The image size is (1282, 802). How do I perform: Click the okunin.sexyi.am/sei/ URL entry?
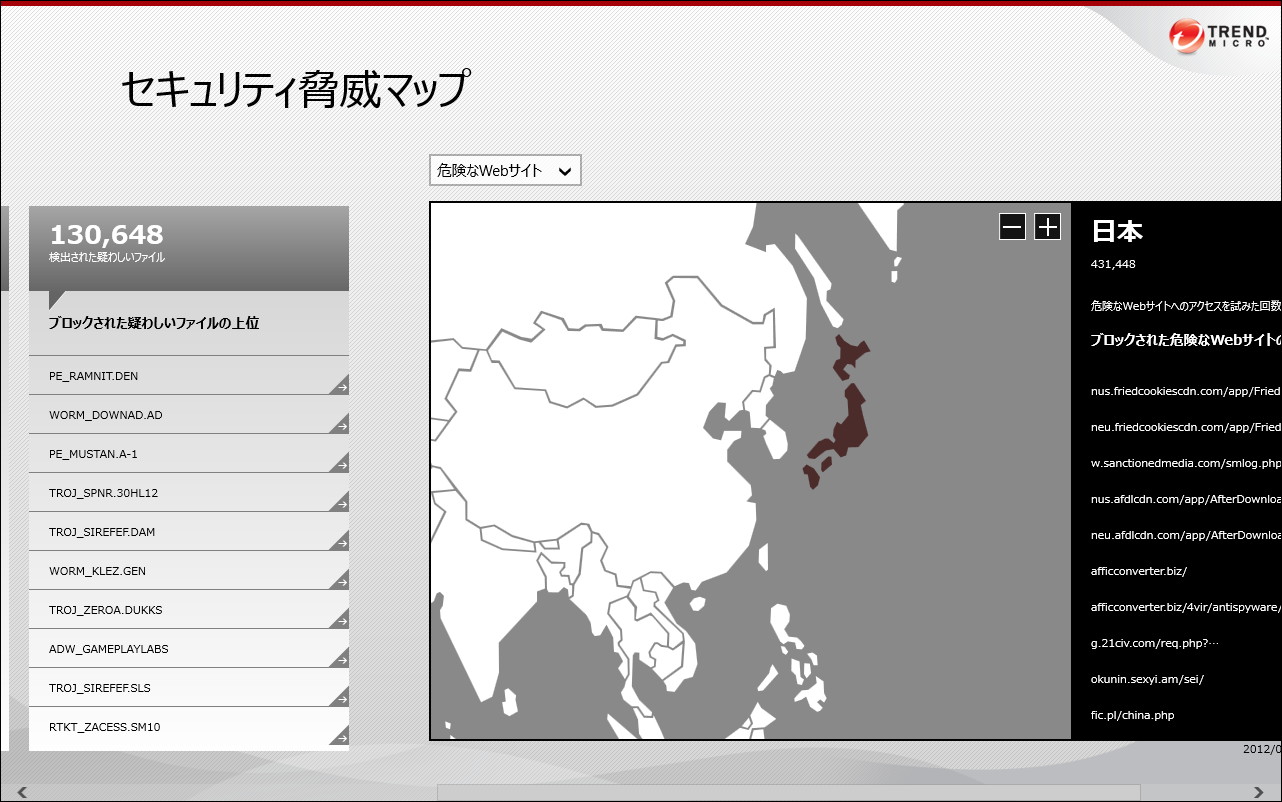(1147, 679)
